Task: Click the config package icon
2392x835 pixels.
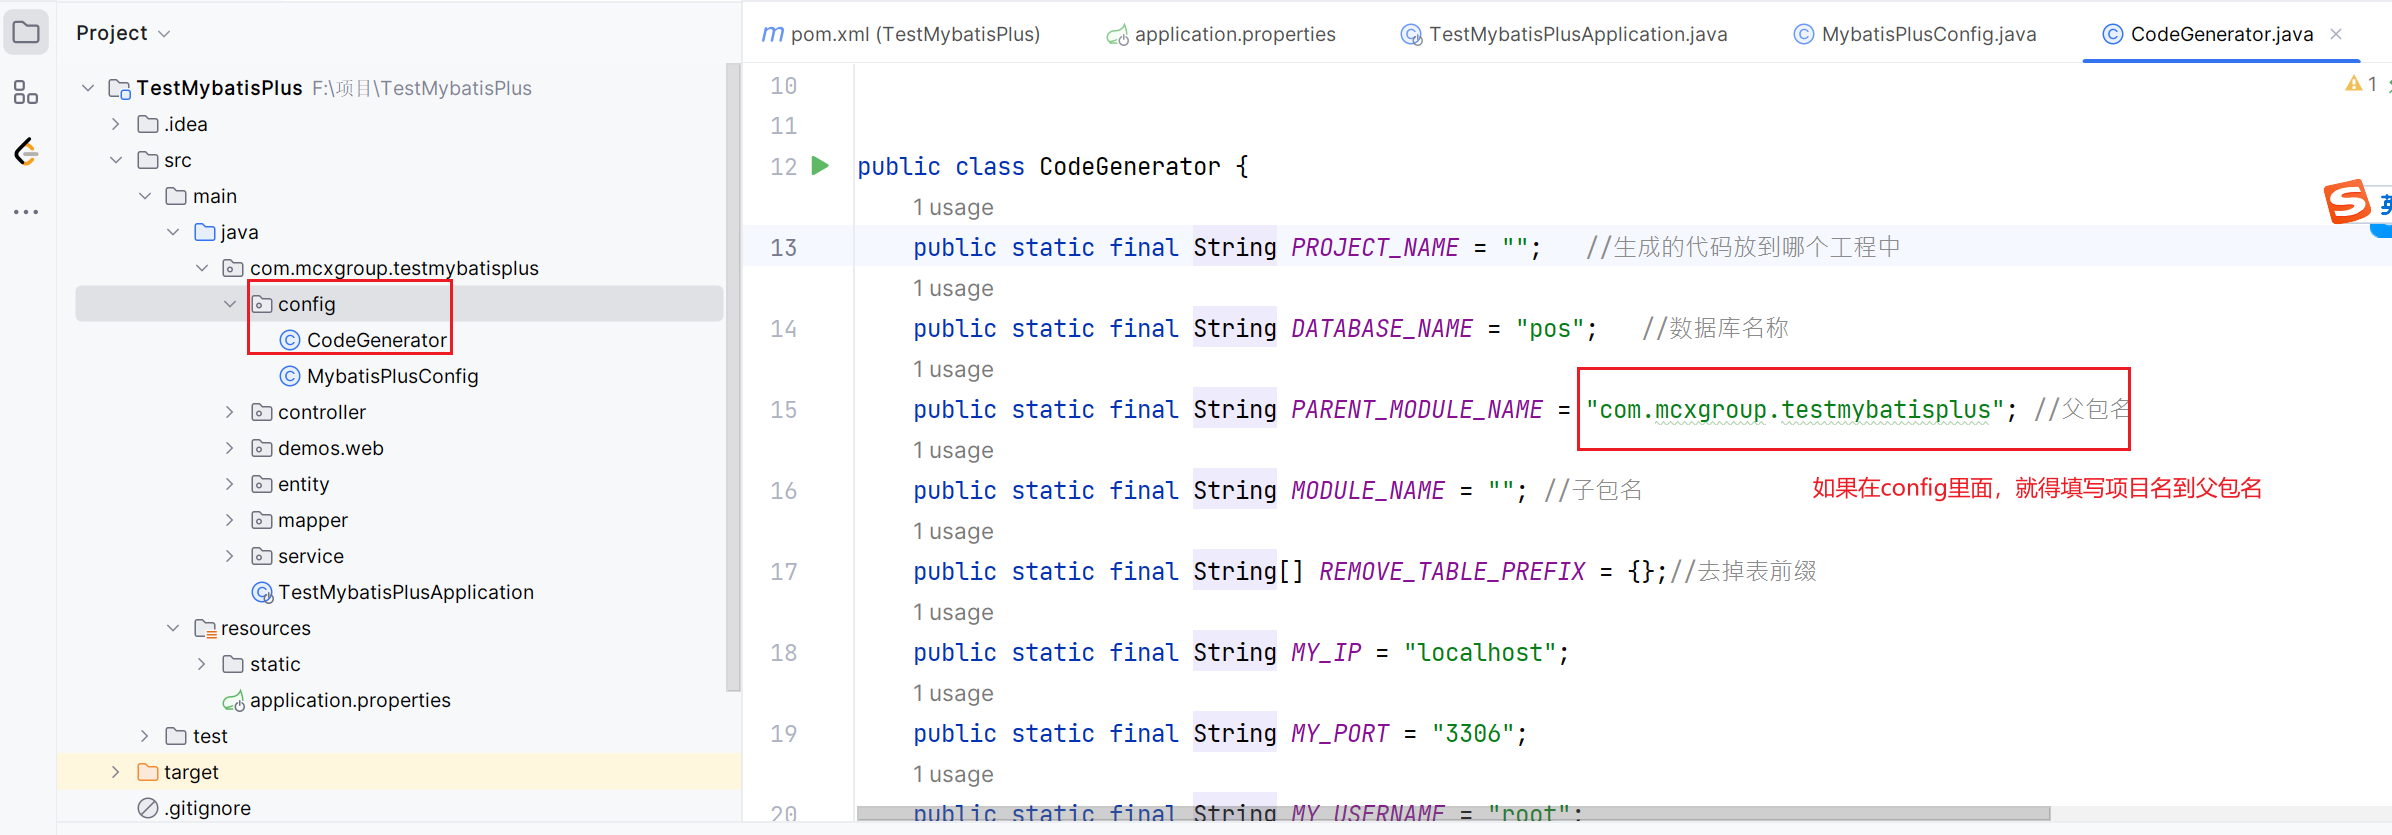Action: click(x=262, y=304)
